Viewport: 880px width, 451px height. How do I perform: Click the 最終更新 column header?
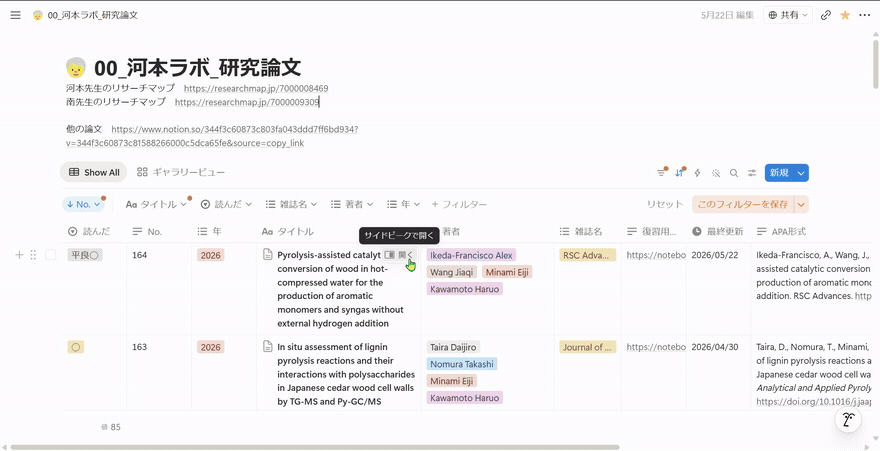pyautogui.click(x=718, y=232)
